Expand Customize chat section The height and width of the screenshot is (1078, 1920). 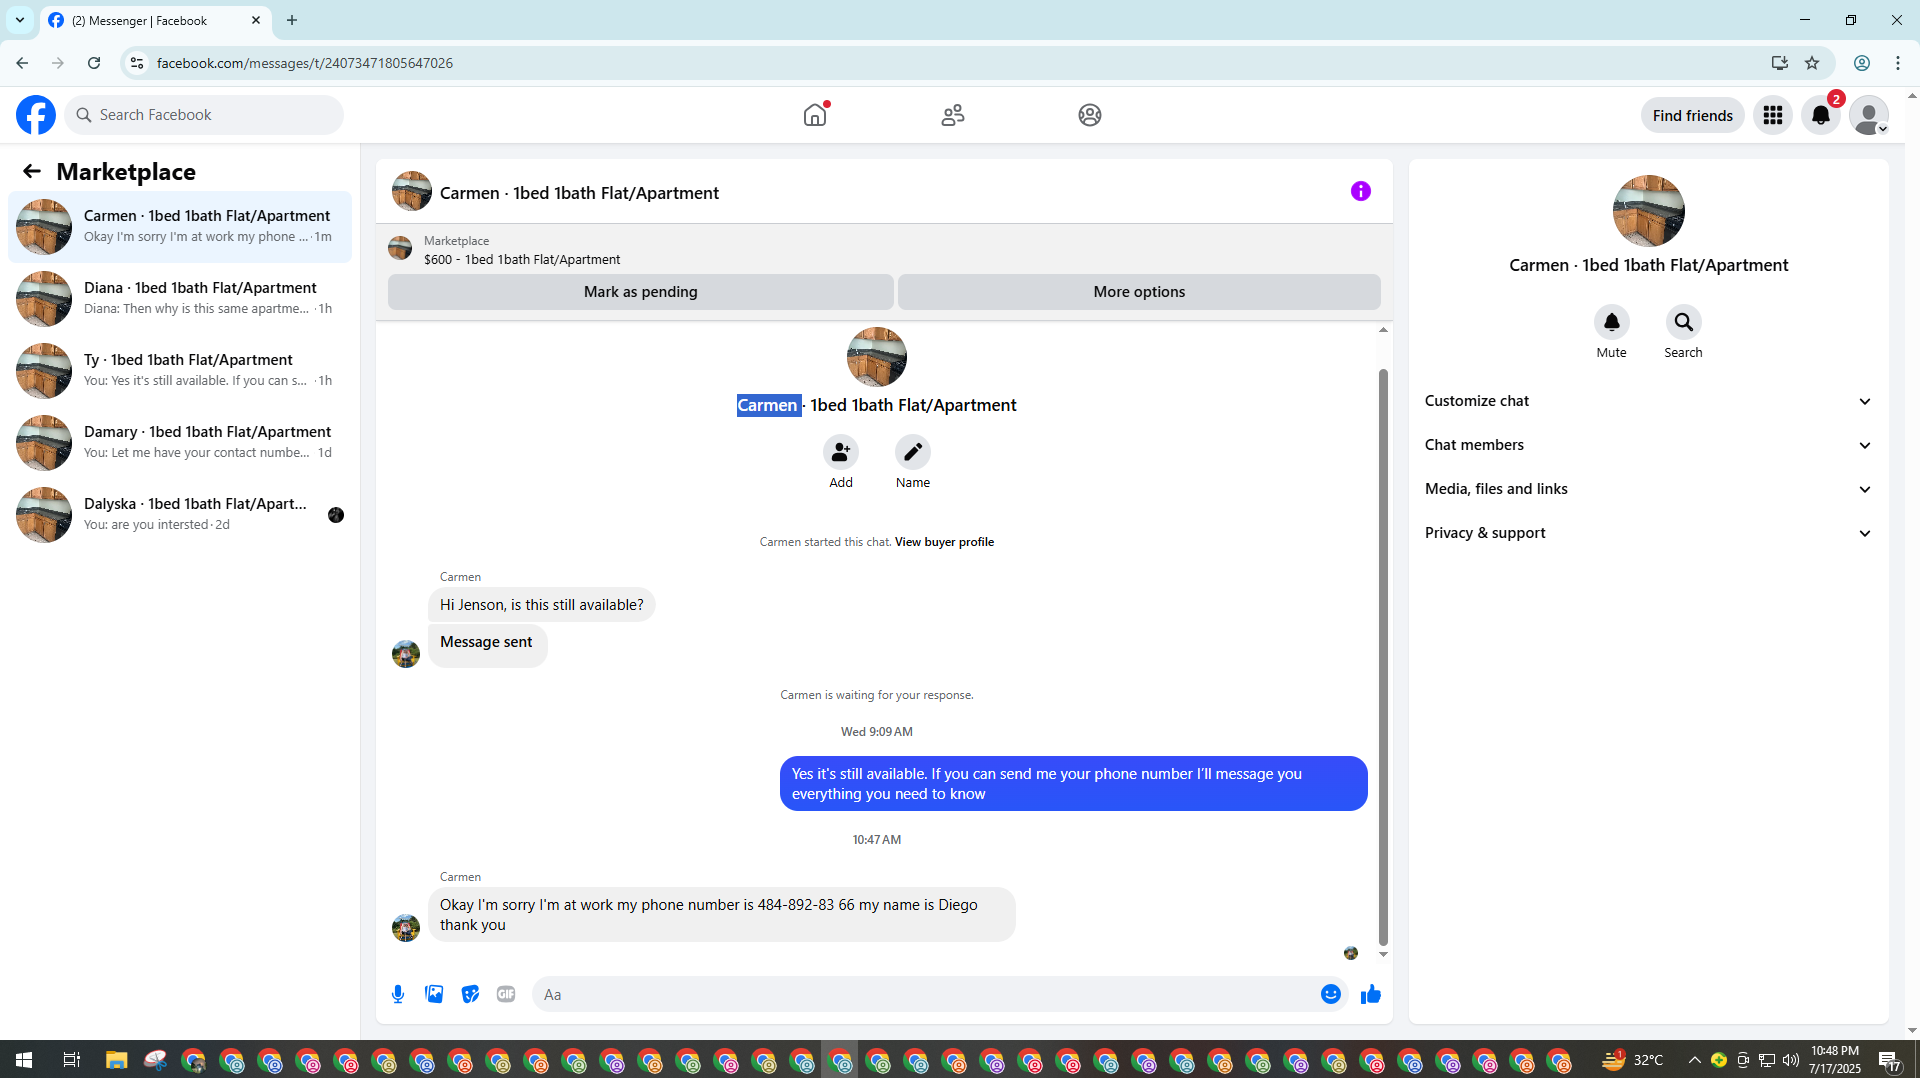tap(1648, 401)
